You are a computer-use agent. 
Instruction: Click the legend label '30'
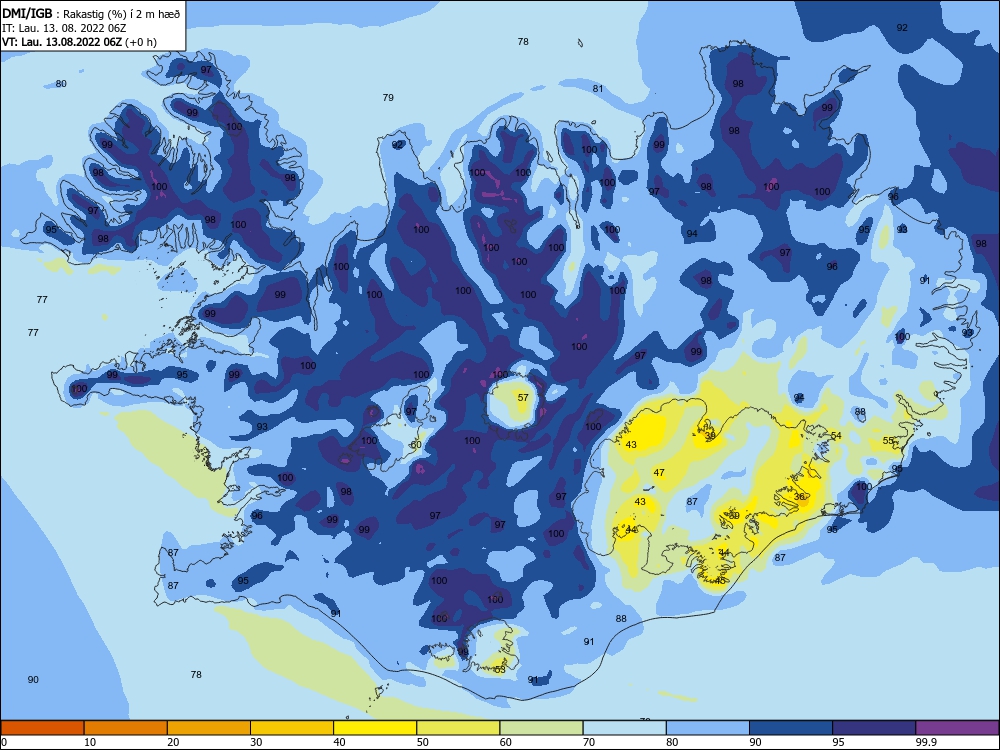pos(256,742)
